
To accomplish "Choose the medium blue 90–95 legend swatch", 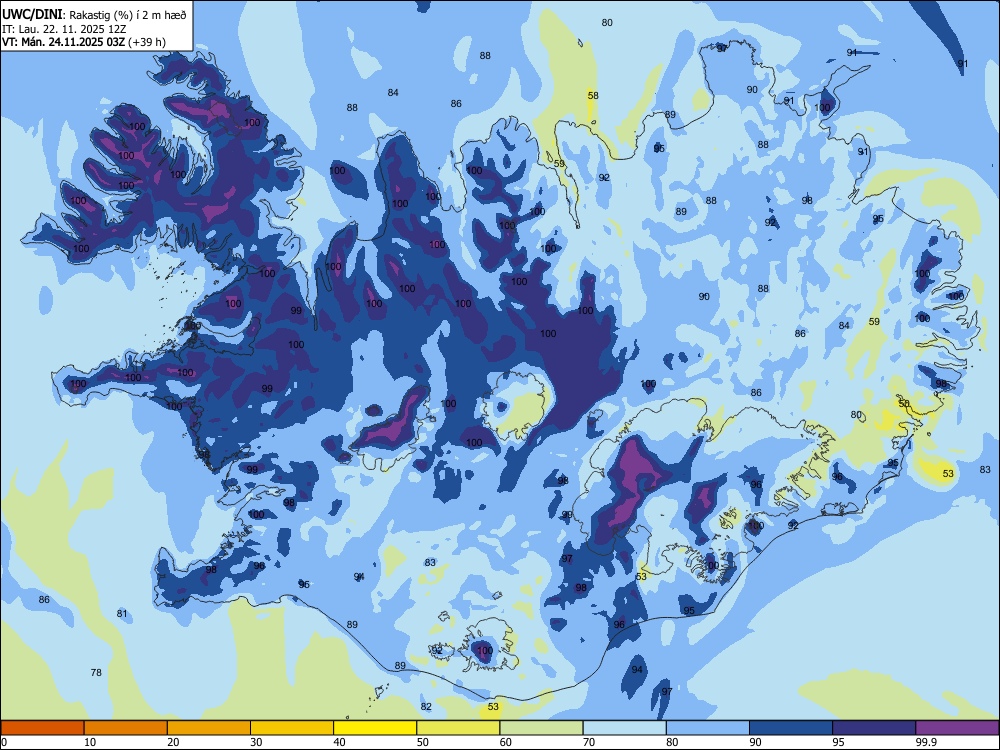I will click(x=791, y=728).
